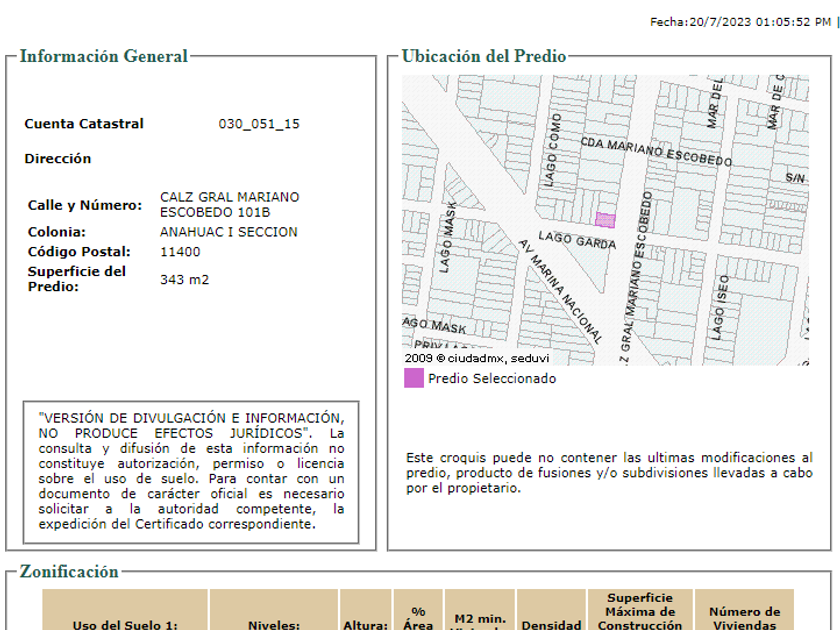Click the M2 min. column header

(x=479, y=611)
